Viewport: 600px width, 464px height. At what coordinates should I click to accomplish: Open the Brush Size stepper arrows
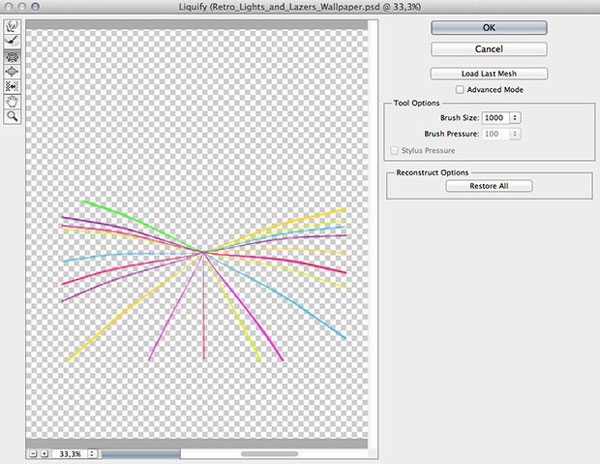click(x=515, y=118)
